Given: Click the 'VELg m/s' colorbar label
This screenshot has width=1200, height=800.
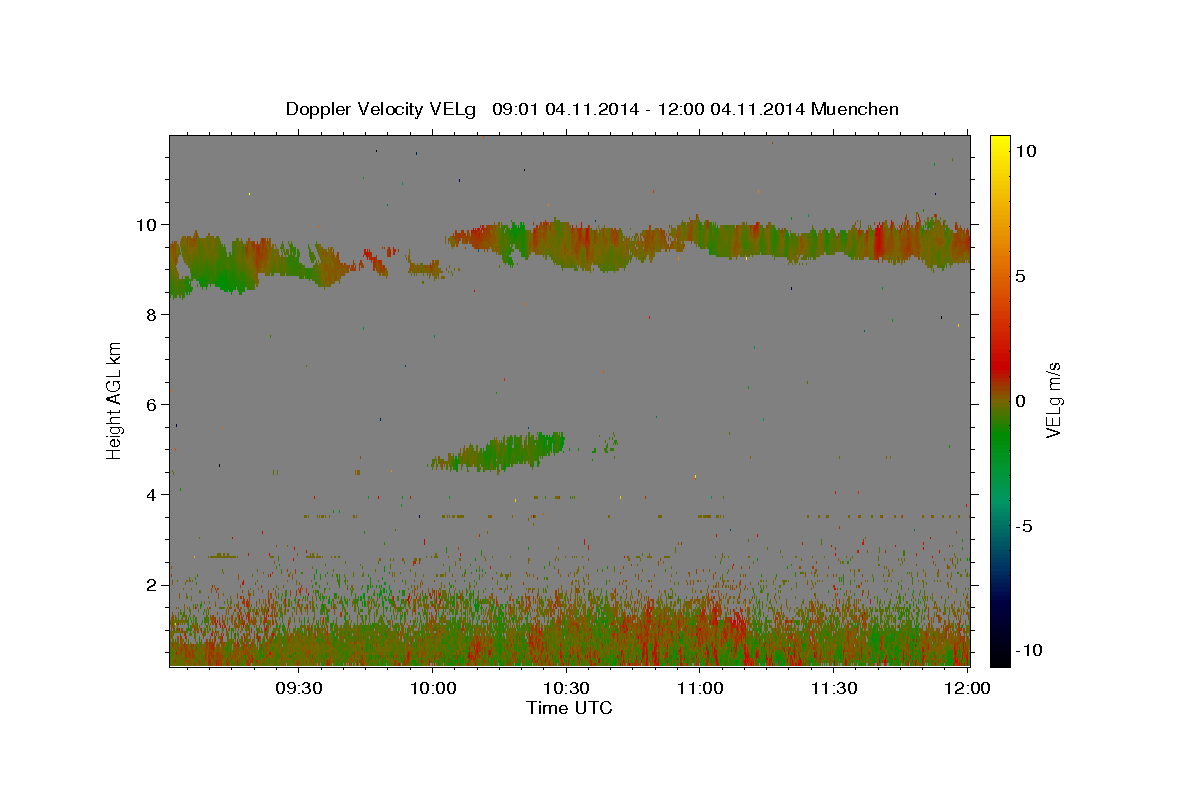Looking at the screenshot, I should pyautogui.click(x=1053, y=400).
